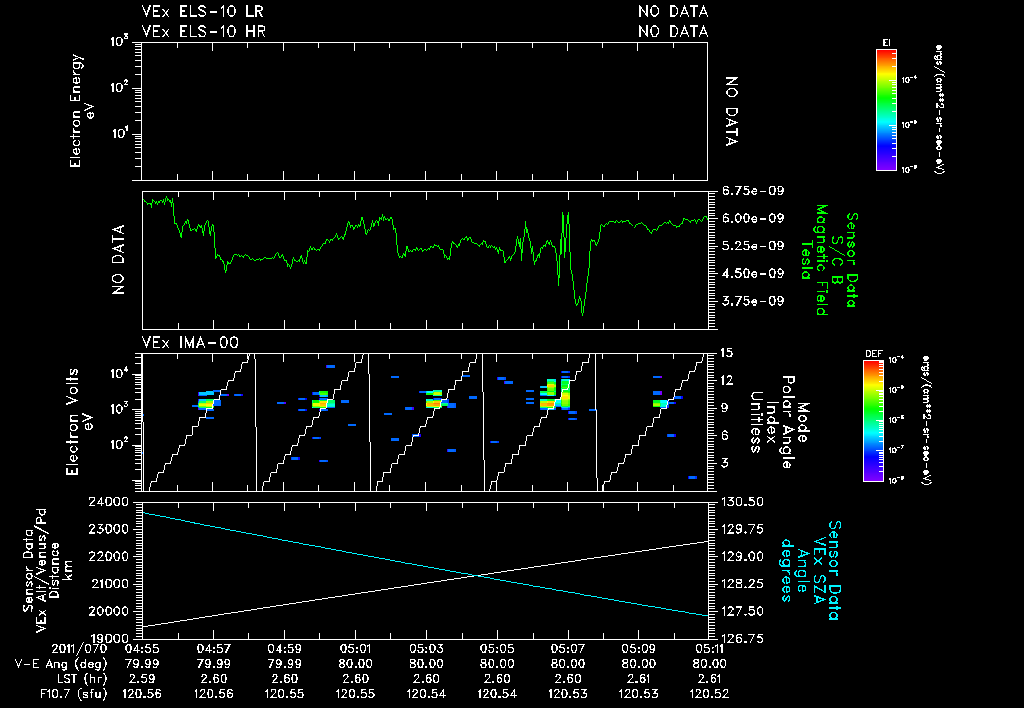Image resolution: width=1024 pixels, height=708 pixels.
Task: Click the altitude tick label '20000'
Action: tap(109, 611)
